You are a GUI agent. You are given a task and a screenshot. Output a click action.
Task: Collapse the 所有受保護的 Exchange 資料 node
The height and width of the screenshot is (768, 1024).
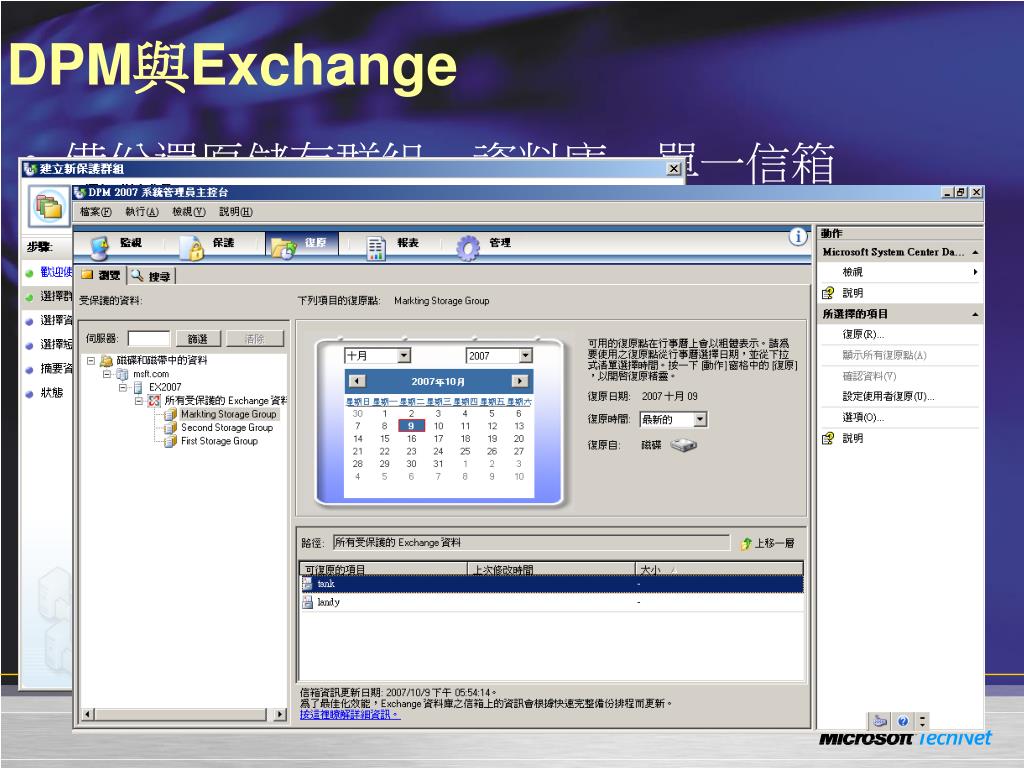[x=138, y=400]
